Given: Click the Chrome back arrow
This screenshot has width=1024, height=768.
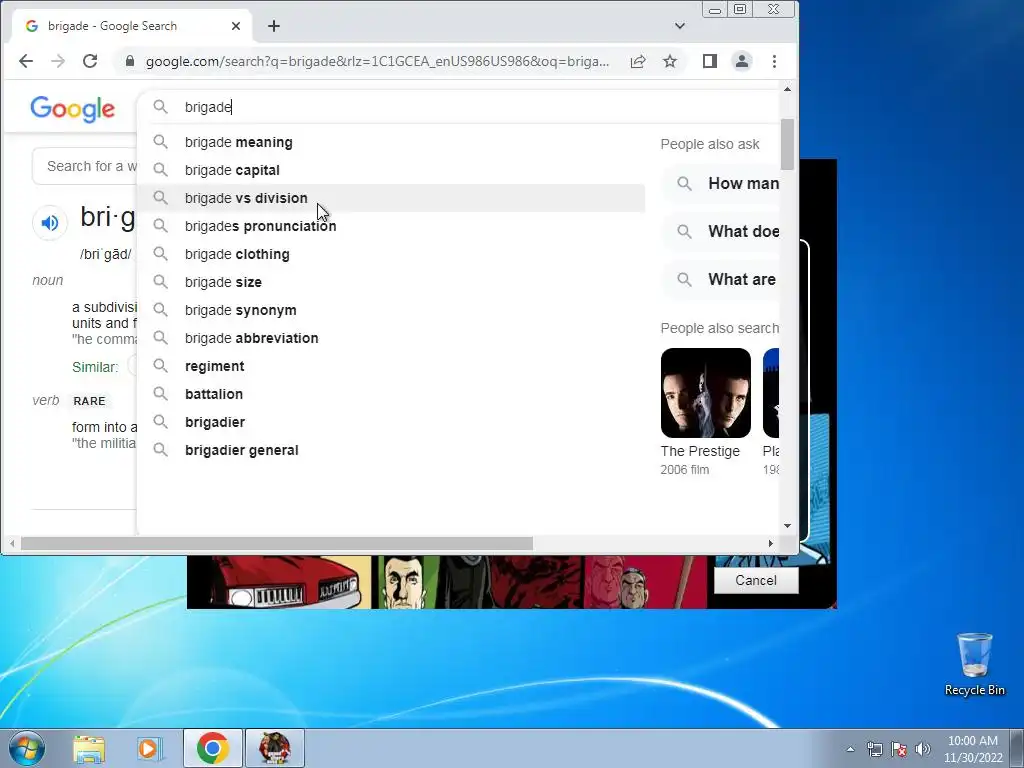Looking at the screenshot, I should point(25,61).
